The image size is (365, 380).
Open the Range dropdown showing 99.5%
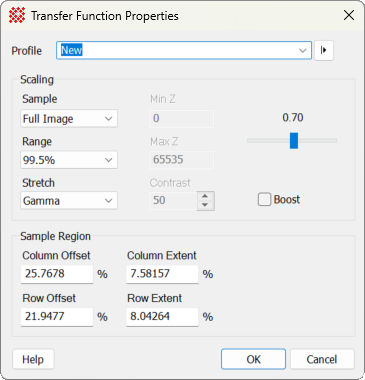pos(69,160)
